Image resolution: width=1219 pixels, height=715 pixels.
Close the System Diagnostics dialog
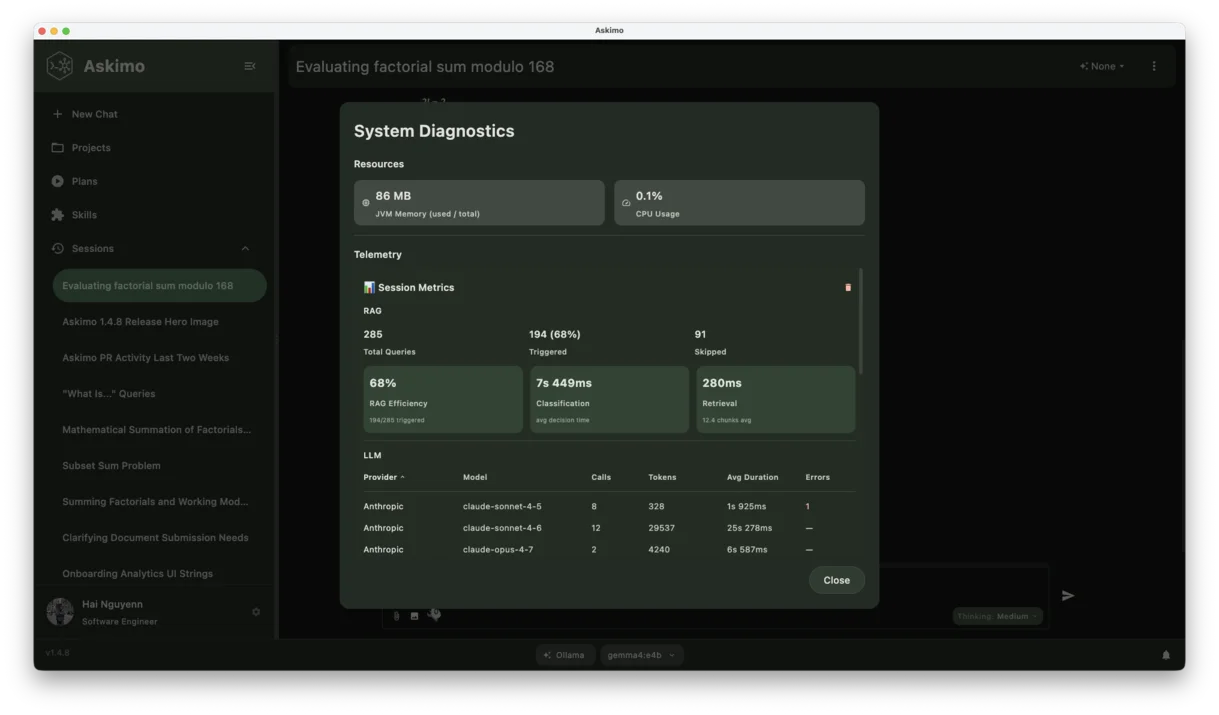click(x=837, y=580)
